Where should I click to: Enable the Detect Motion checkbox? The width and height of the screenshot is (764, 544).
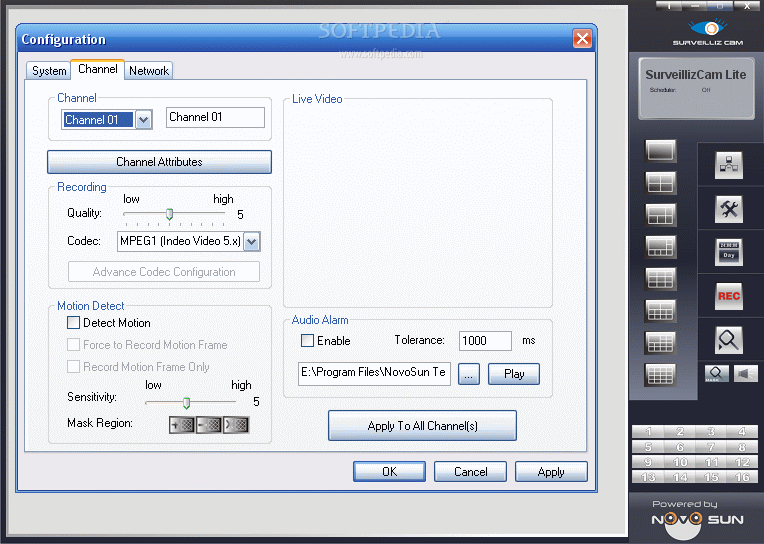pyautogui.click(x=74, y=323)
